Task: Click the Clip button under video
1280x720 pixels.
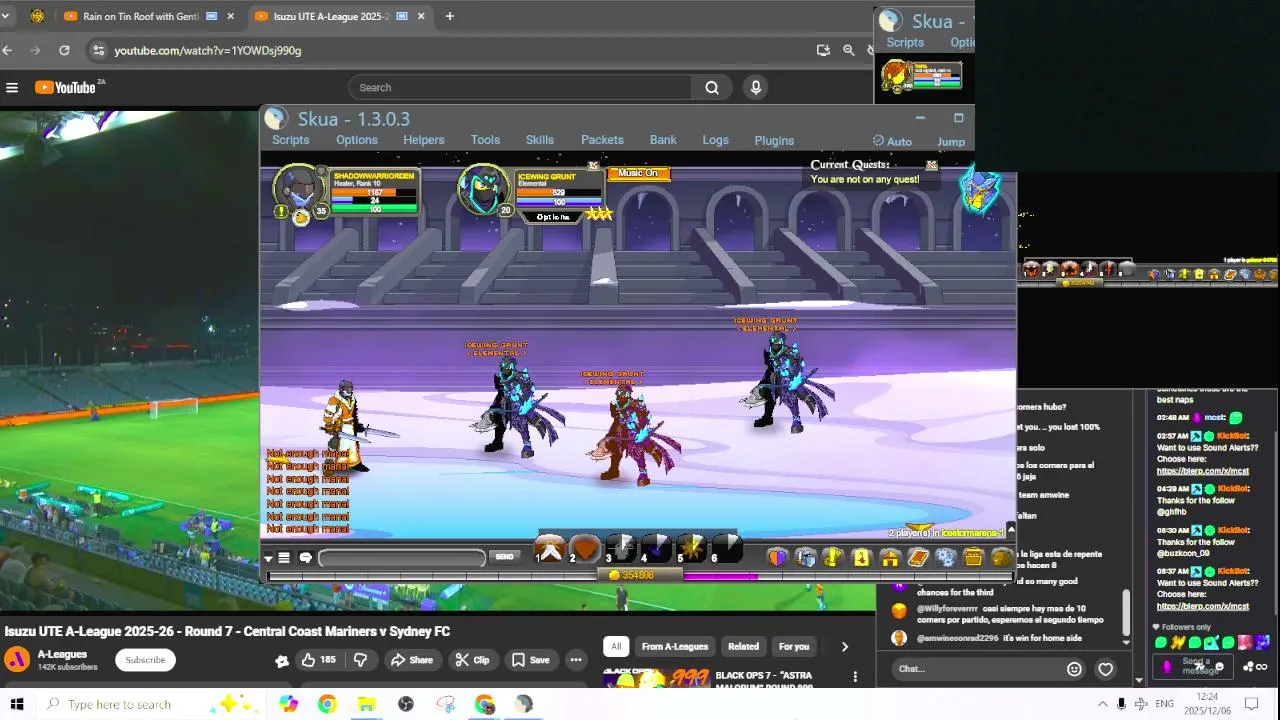Action: (472, 660)
